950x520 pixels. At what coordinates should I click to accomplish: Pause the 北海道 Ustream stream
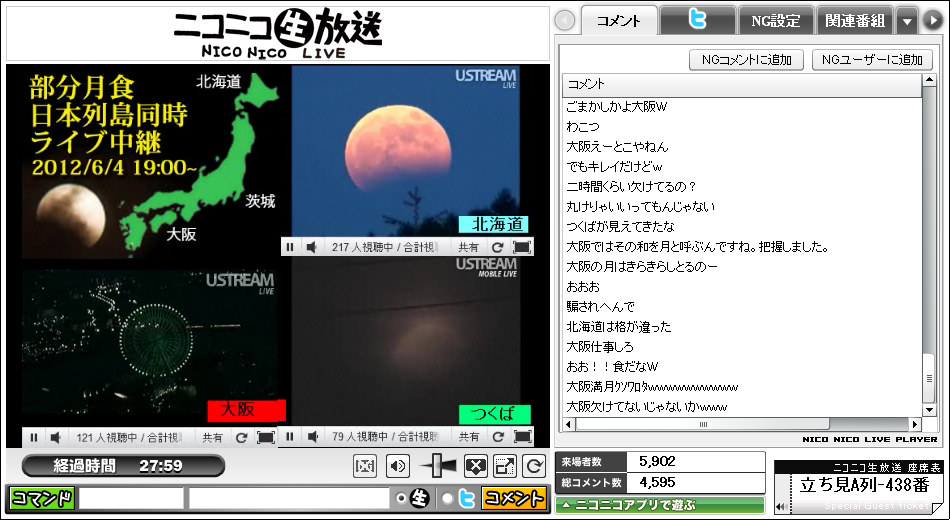point(290,247)
